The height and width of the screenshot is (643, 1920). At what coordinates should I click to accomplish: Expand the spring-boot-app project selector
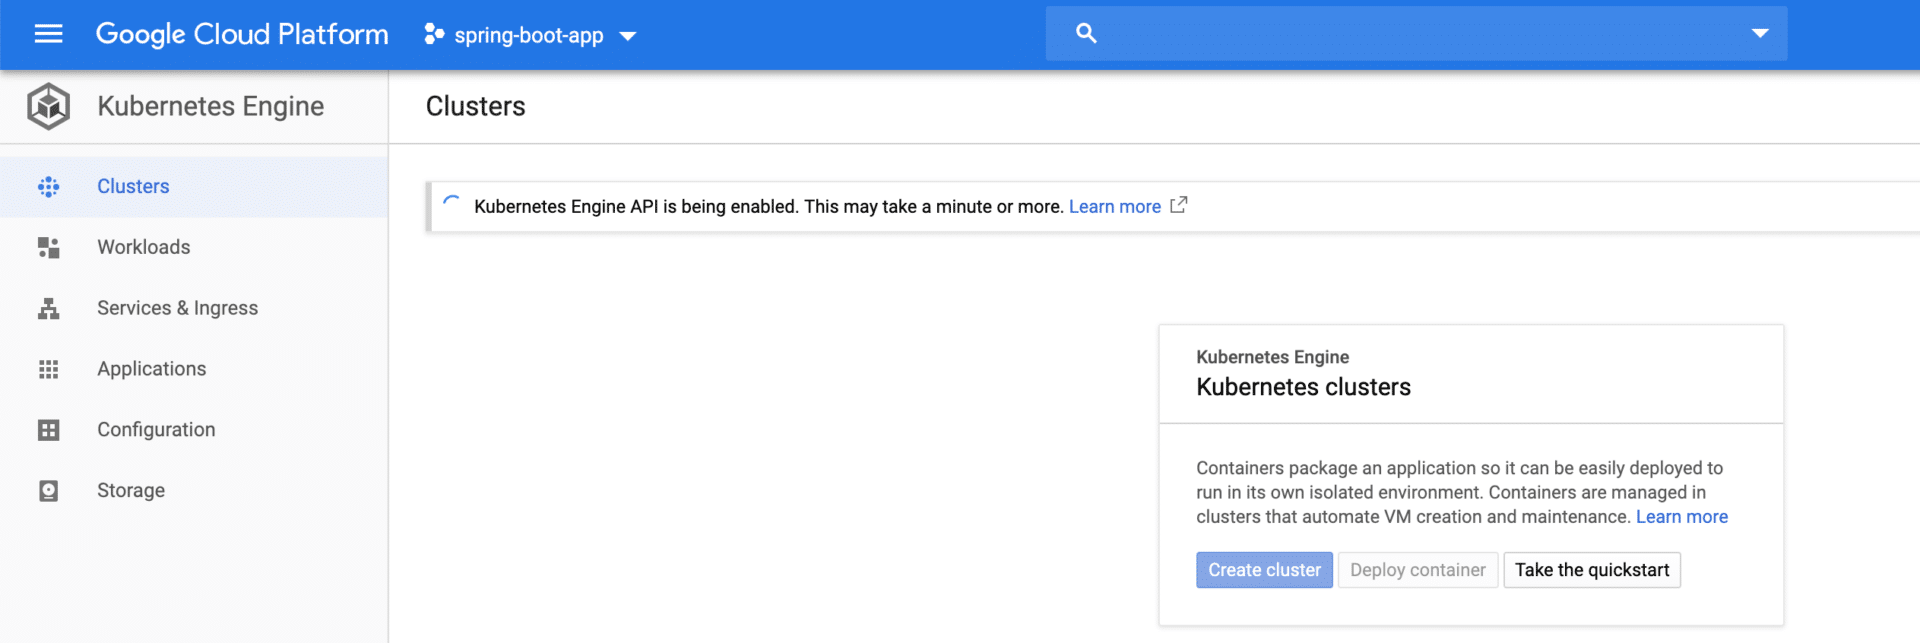click(530, 35)
